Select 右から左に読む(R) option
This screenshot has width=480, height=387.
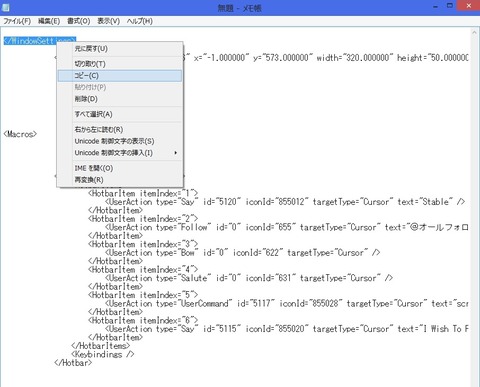(x=120, y=129)
